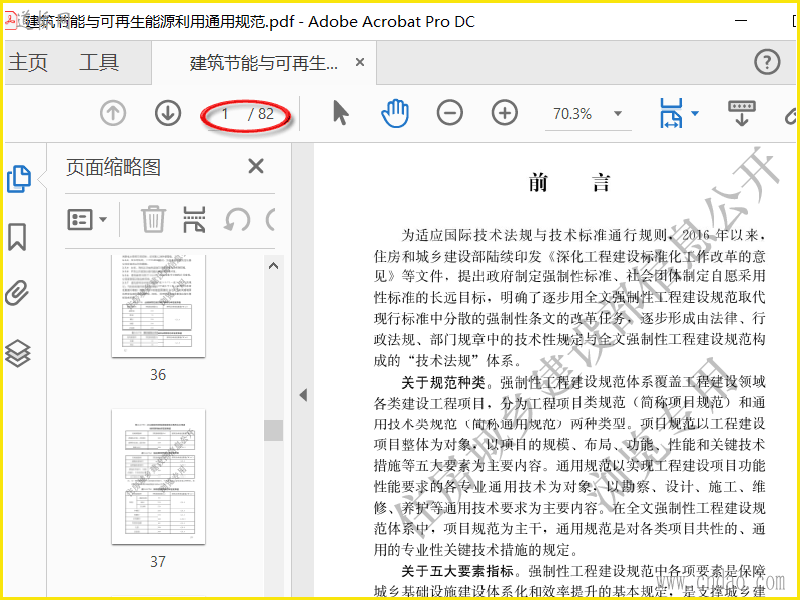Click the insert page break icon

[194, 219]
